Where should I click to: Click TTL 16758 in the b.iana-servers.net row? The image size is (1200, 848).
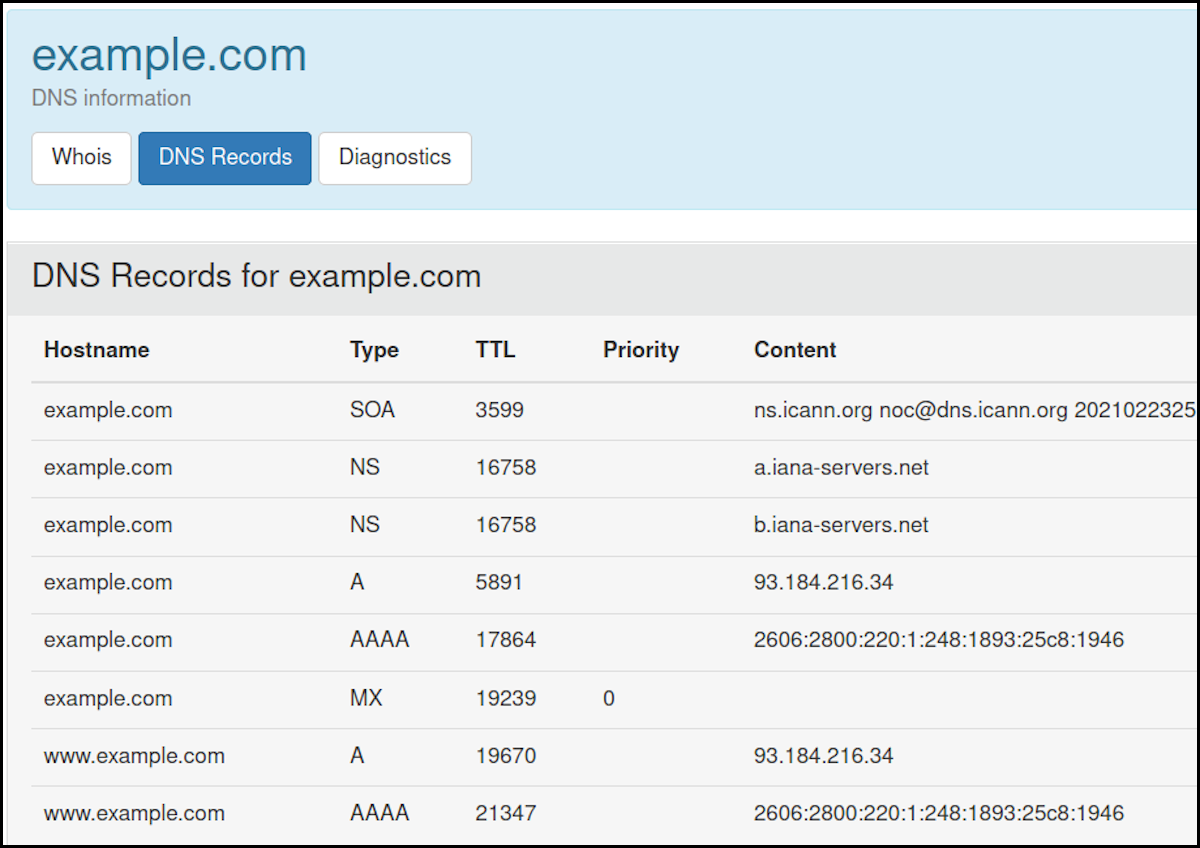click(x=506, y=525)
